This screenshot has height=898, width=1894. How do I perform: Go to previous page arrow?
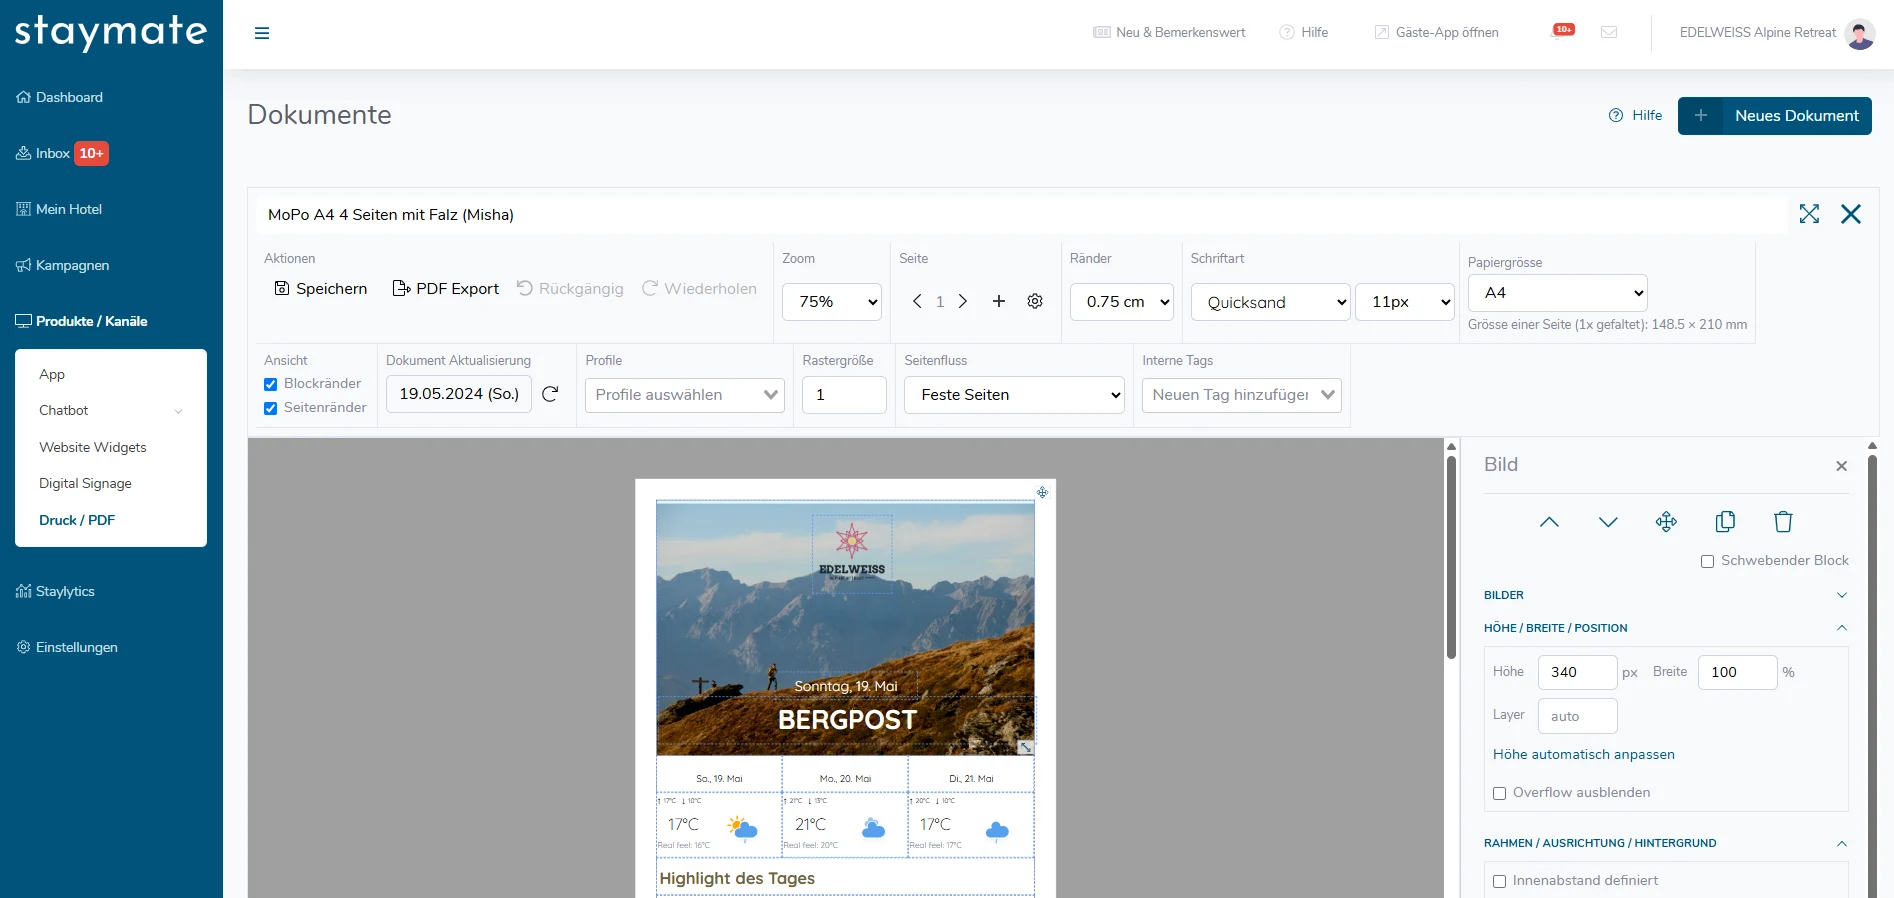click(916, 301)
